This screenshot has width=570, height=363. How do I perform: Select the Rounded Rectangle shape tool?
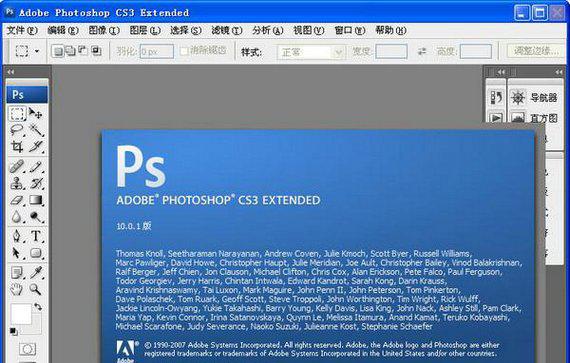pos(36,253)
